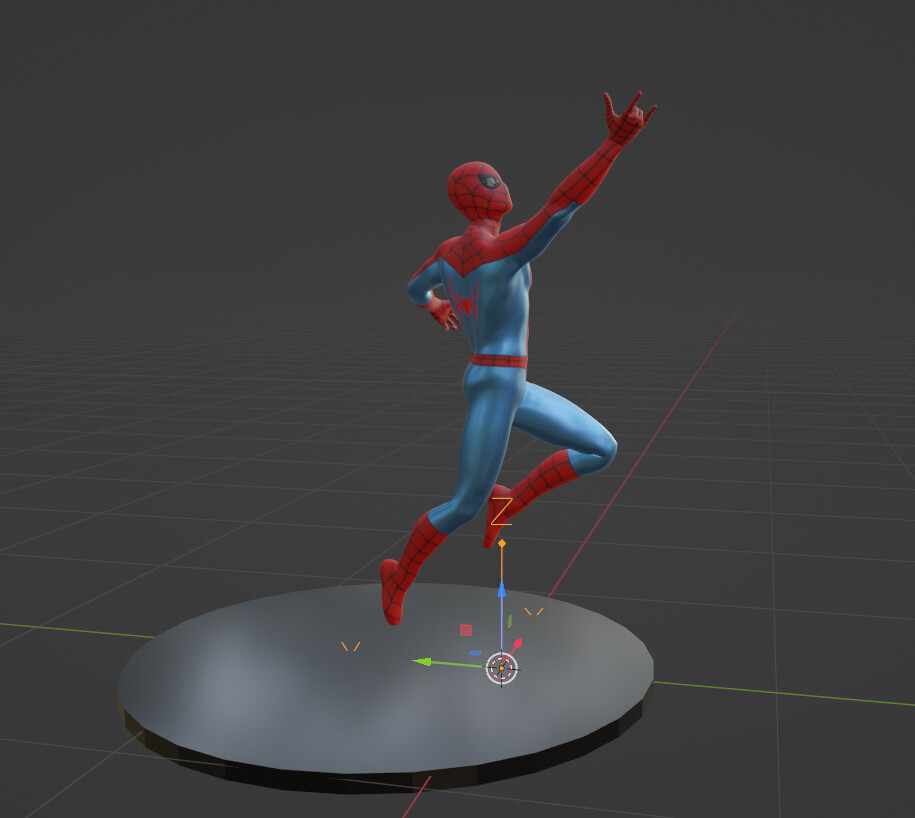The height and width of the screenshot is (818, 915).
Task: Select the small blue marker near gizmo
Action: [x=475, y=652]
